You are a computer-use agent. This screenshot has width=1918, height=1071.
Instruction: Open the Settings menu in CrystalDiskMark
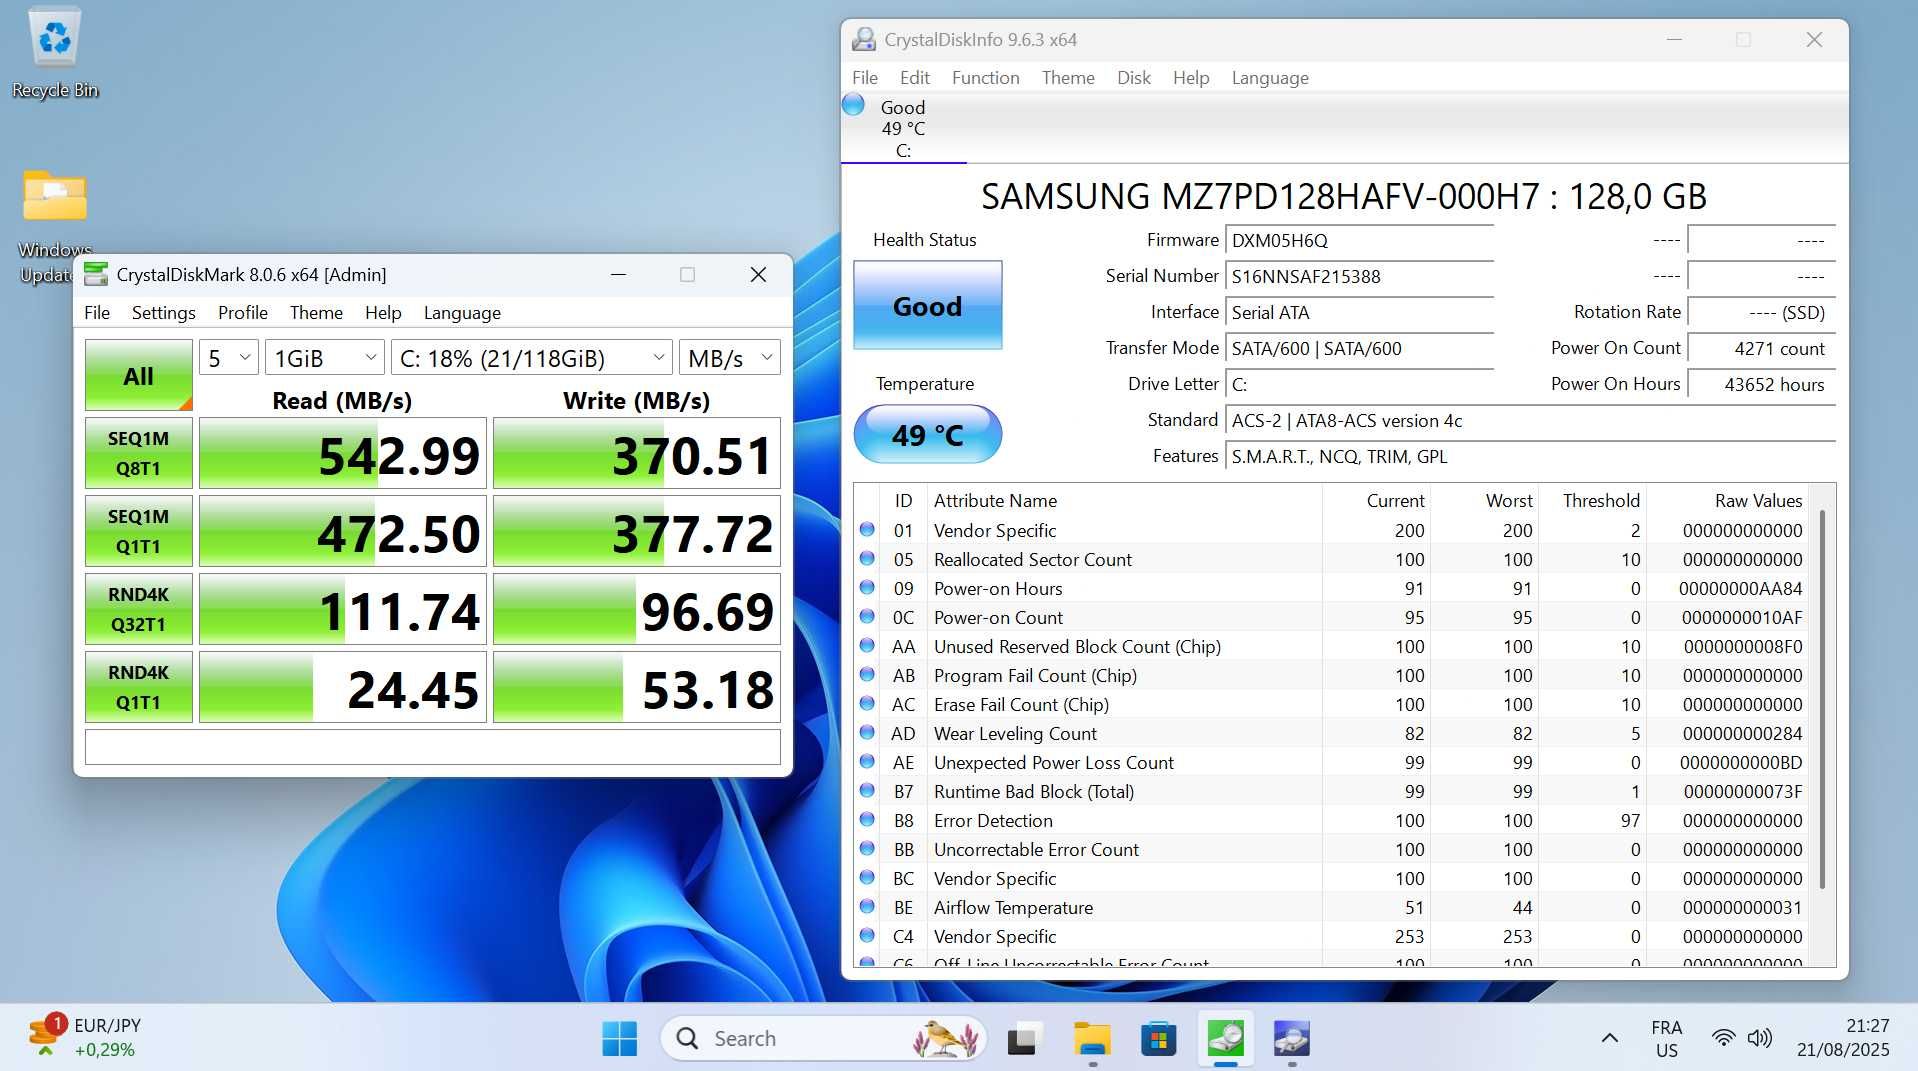[163, 312]
